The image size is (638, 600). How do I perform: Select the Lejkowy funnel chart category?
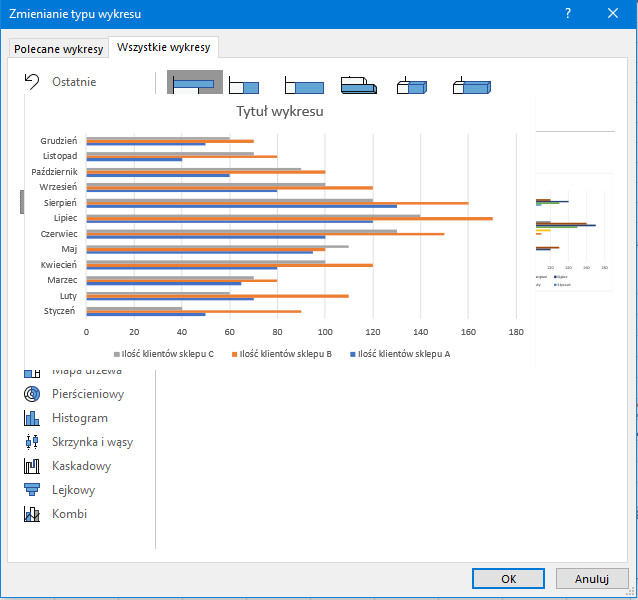(73, 490)
